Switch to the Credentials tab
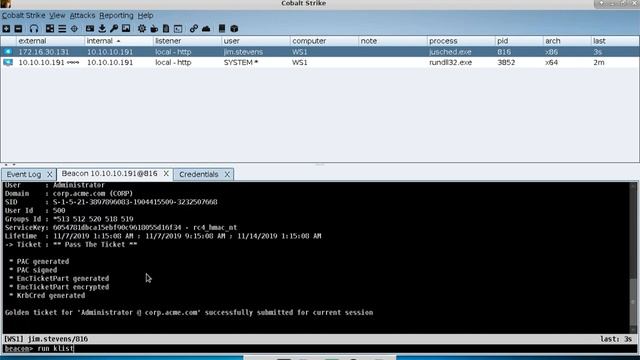 (199, 174)
